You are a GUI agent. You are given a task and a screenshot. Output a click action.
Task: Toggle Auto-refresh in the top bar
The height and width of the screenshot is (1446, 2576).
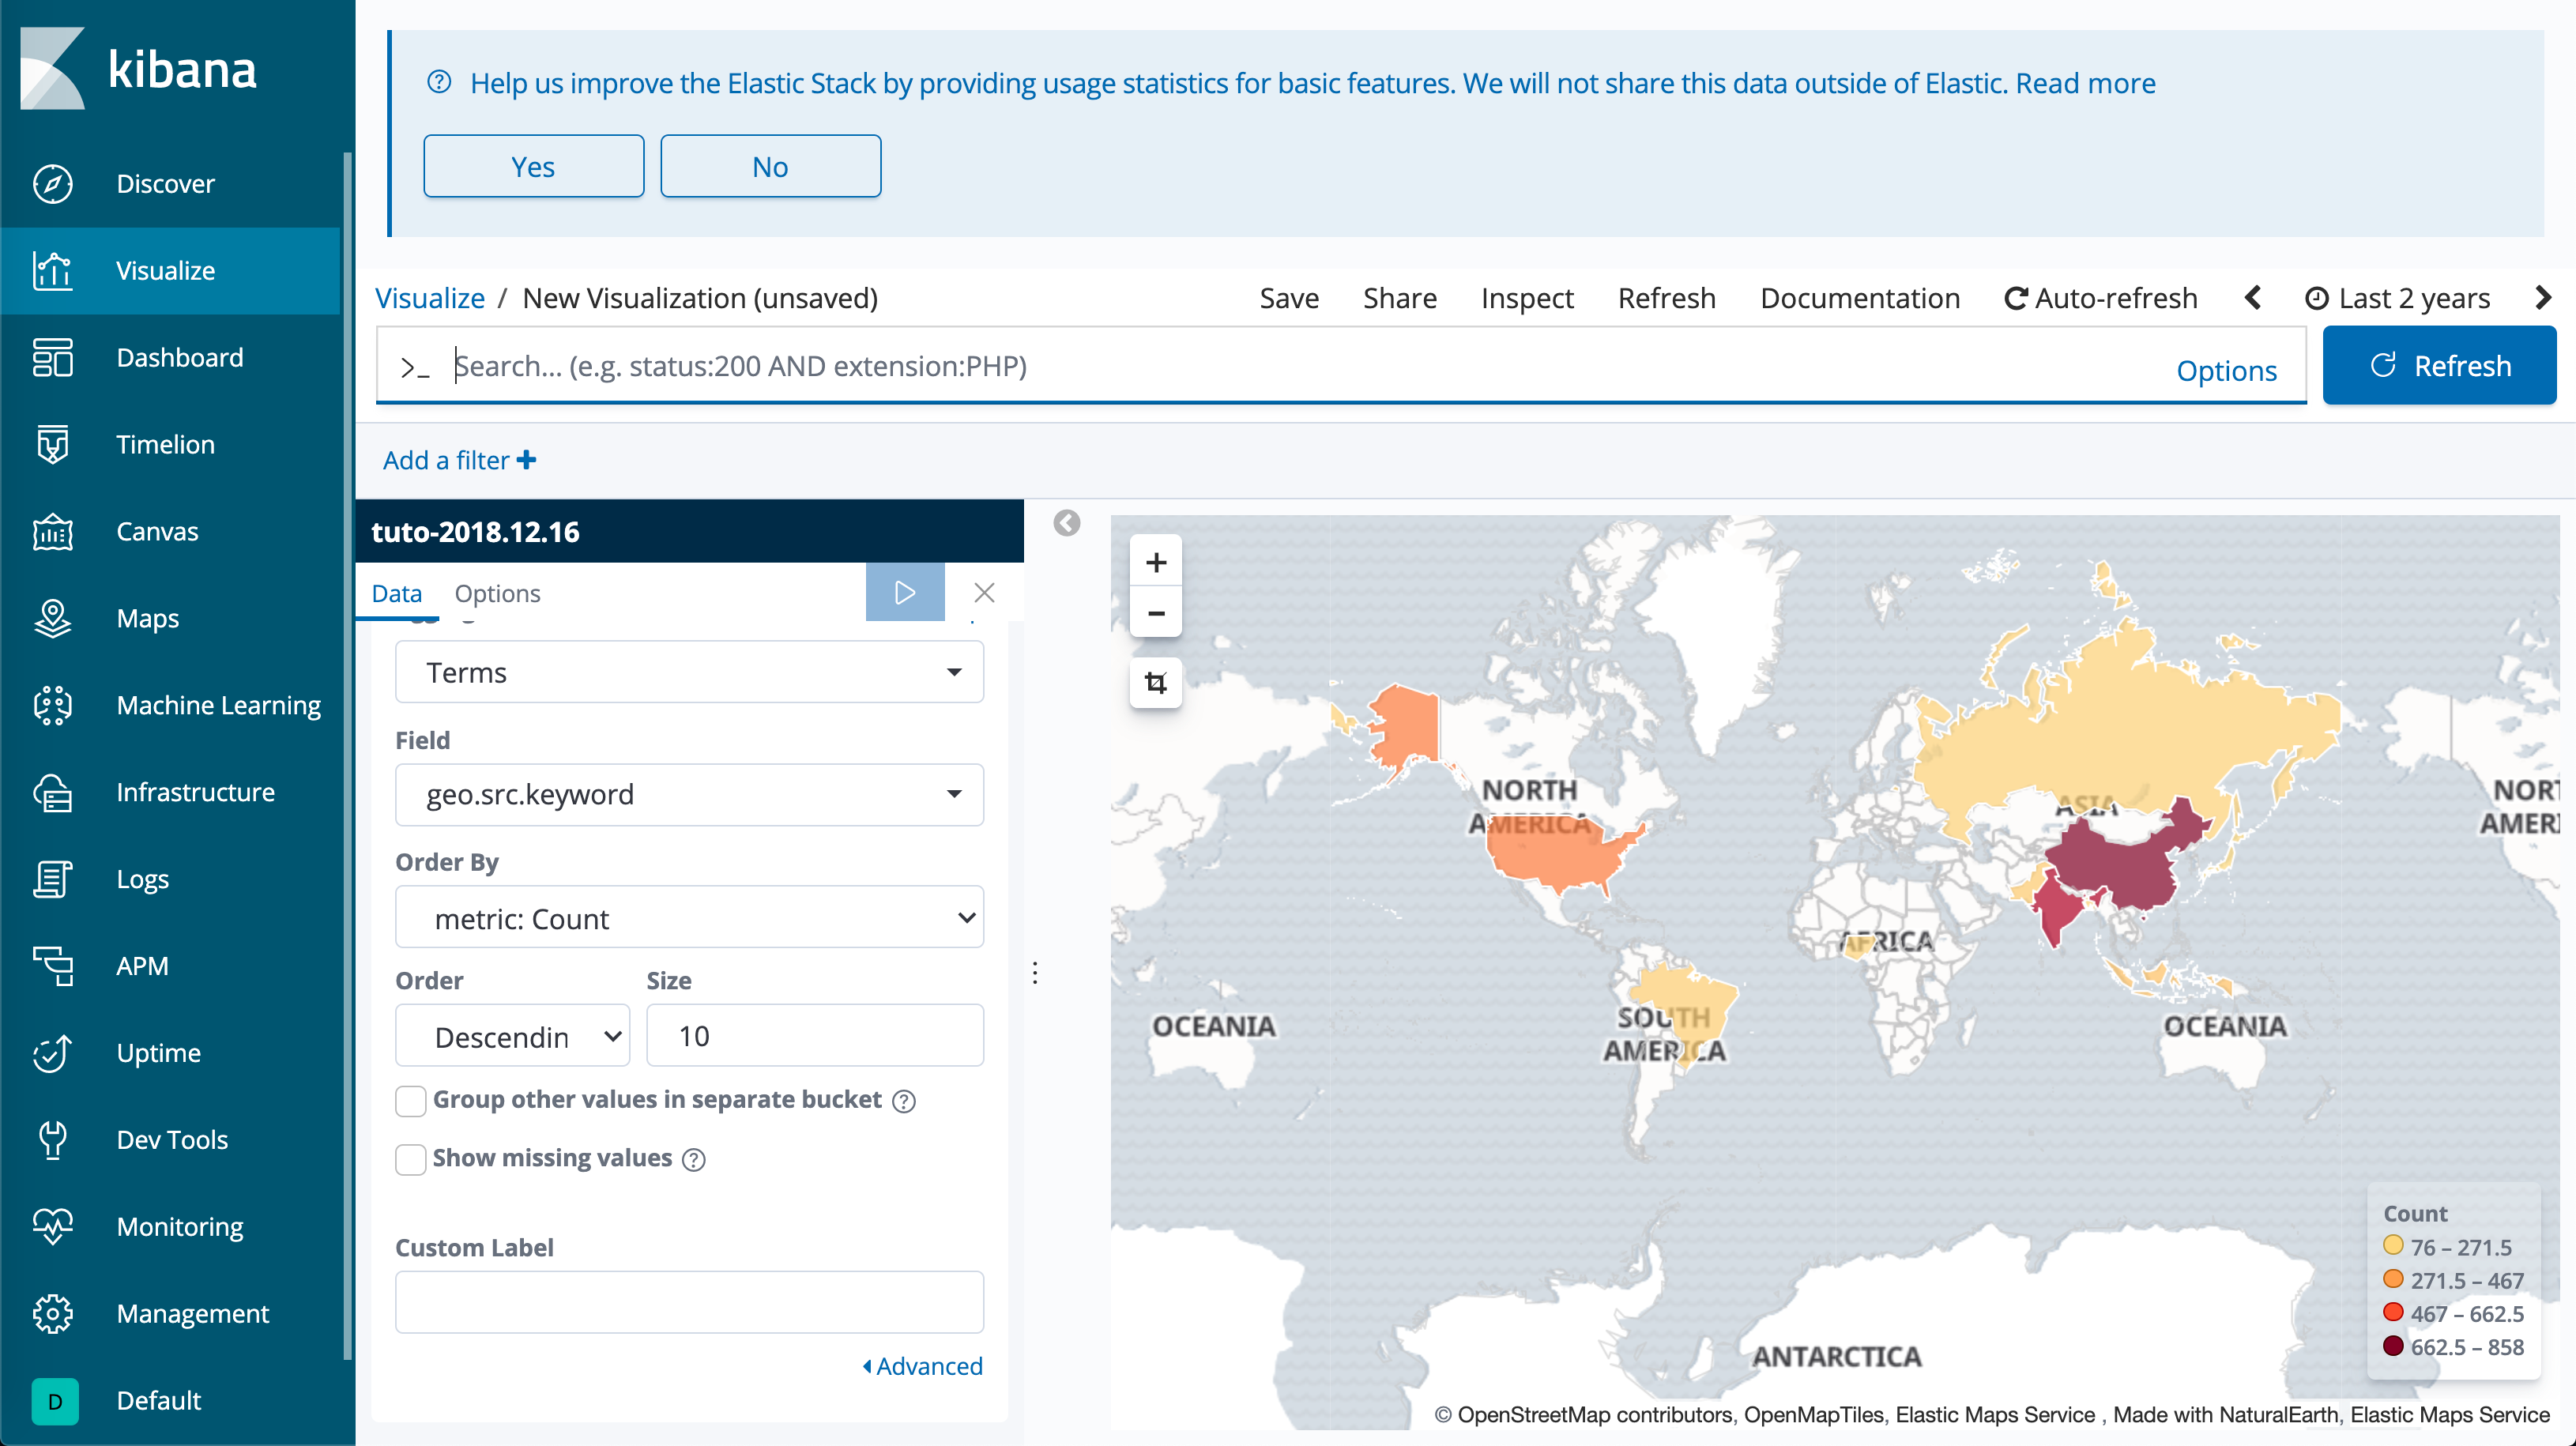pyautogui.click(x=2101, y=298)
